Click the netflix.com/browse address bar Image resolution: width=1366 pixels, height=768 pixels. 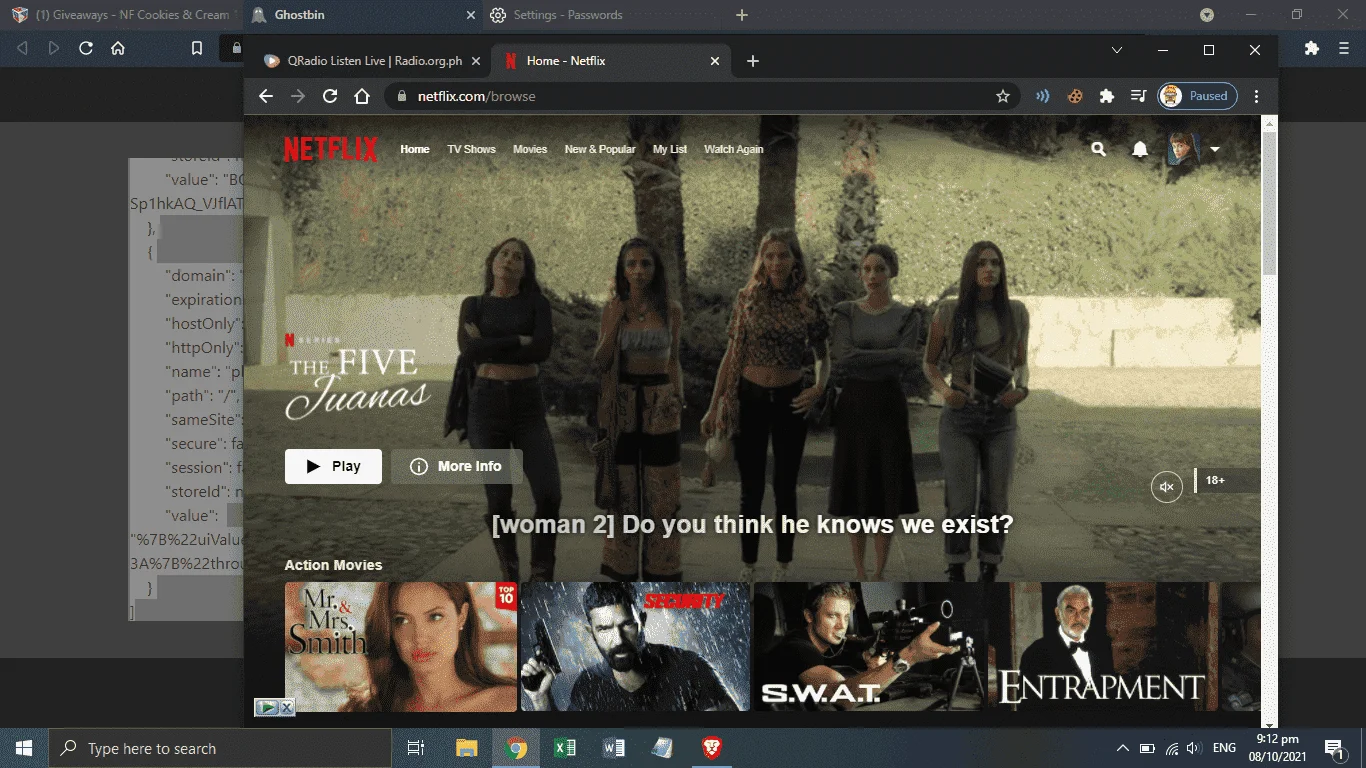tap(701, 96)
